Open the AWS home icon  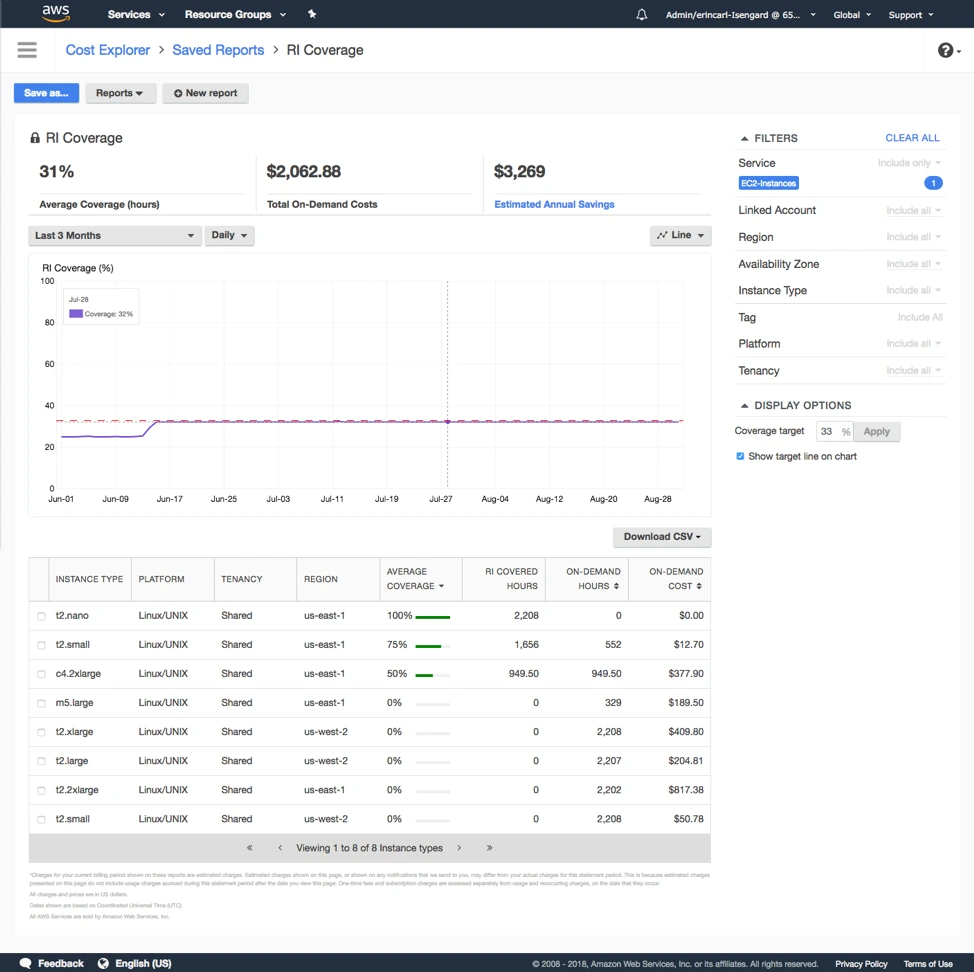(55, 14)
